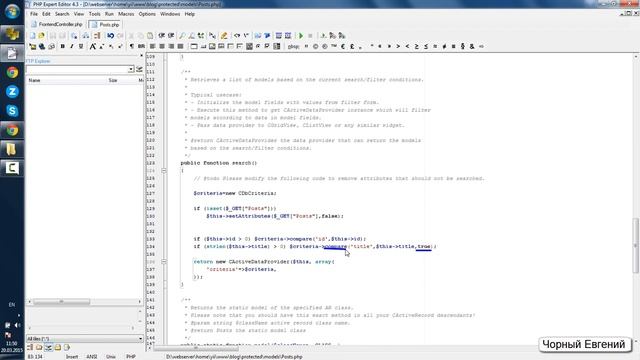The height and width of the screenshot is (360, 640).
Task: Open the Edit menu
Action: 46,14
